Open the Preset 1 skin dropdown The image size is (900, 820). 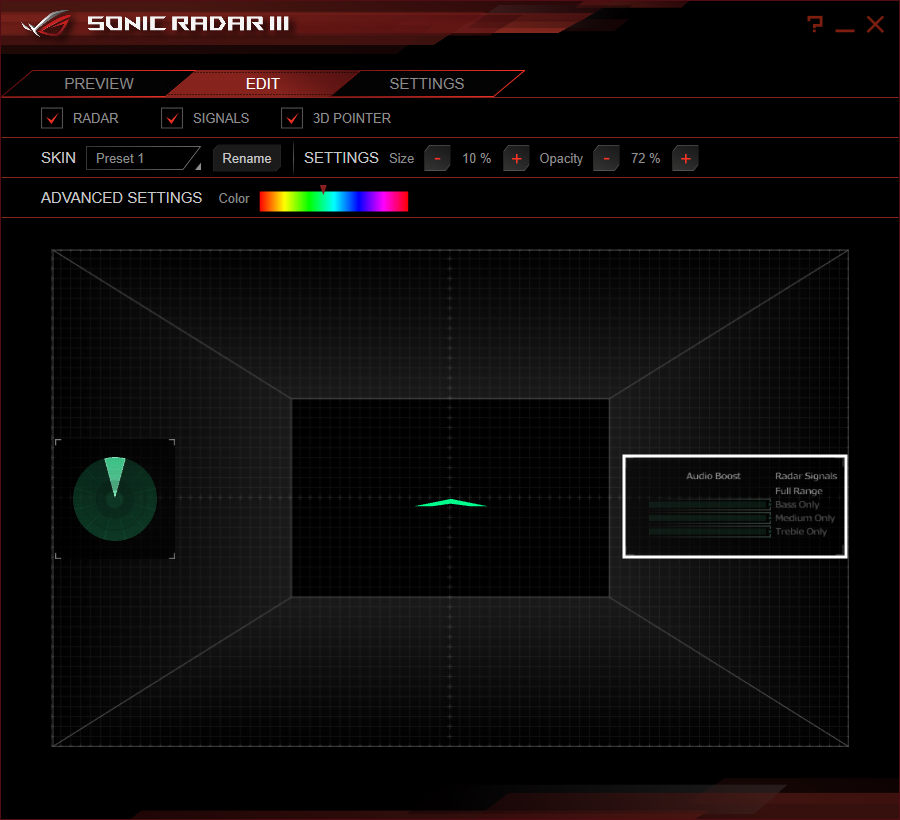tap(143, 158)
